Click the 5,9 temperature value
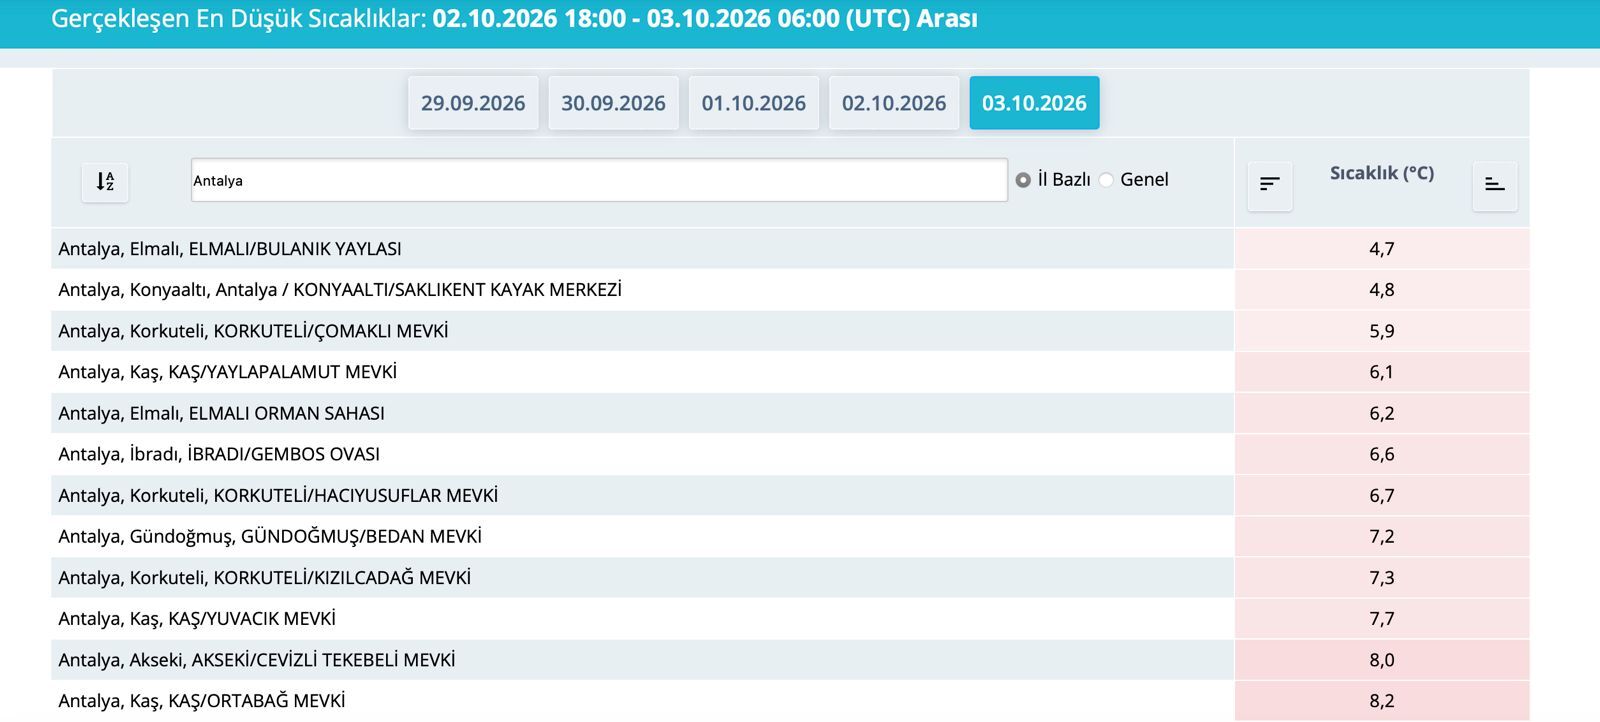This screenshot has height=722, width=1600. [1382, 331]
